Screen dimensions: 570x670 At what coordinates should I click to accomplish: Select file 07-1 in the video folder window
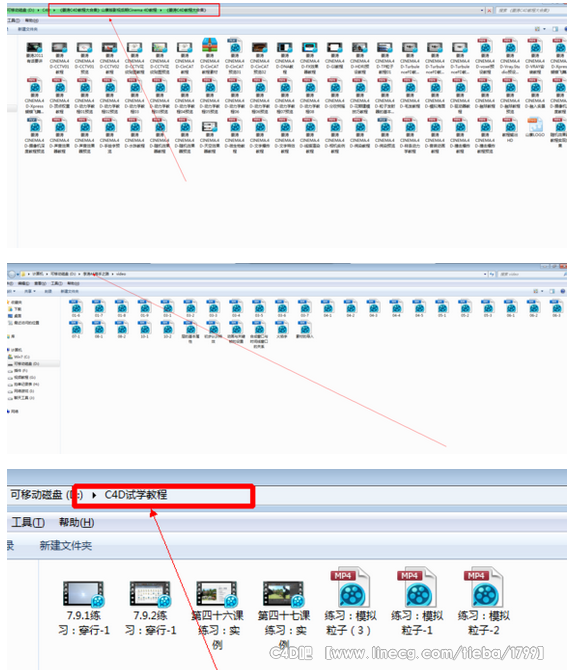(x=76, y=329)
